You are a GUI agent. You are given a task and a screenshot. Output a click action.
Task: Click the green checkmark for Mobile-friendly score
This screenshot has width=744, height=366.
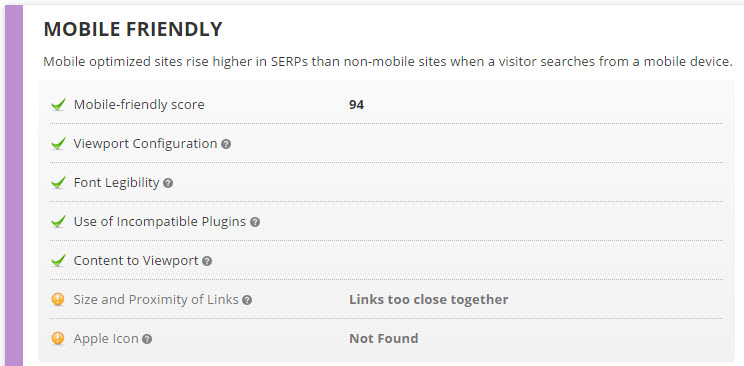pos(58,104)
